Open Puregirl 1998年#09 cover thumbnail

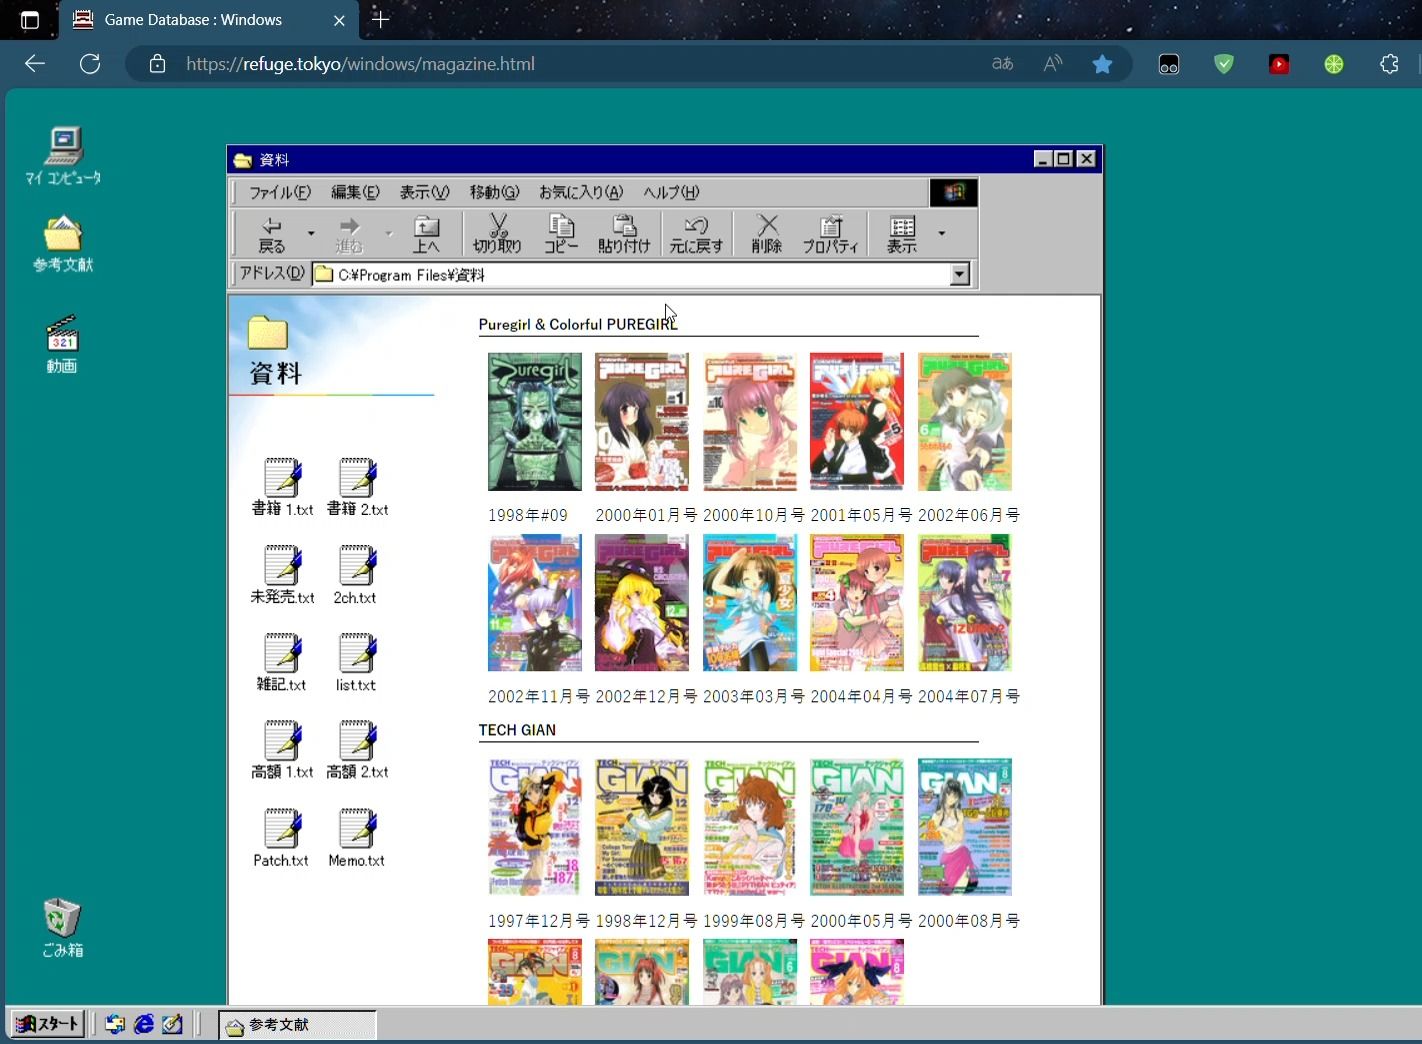coord(535,421)
